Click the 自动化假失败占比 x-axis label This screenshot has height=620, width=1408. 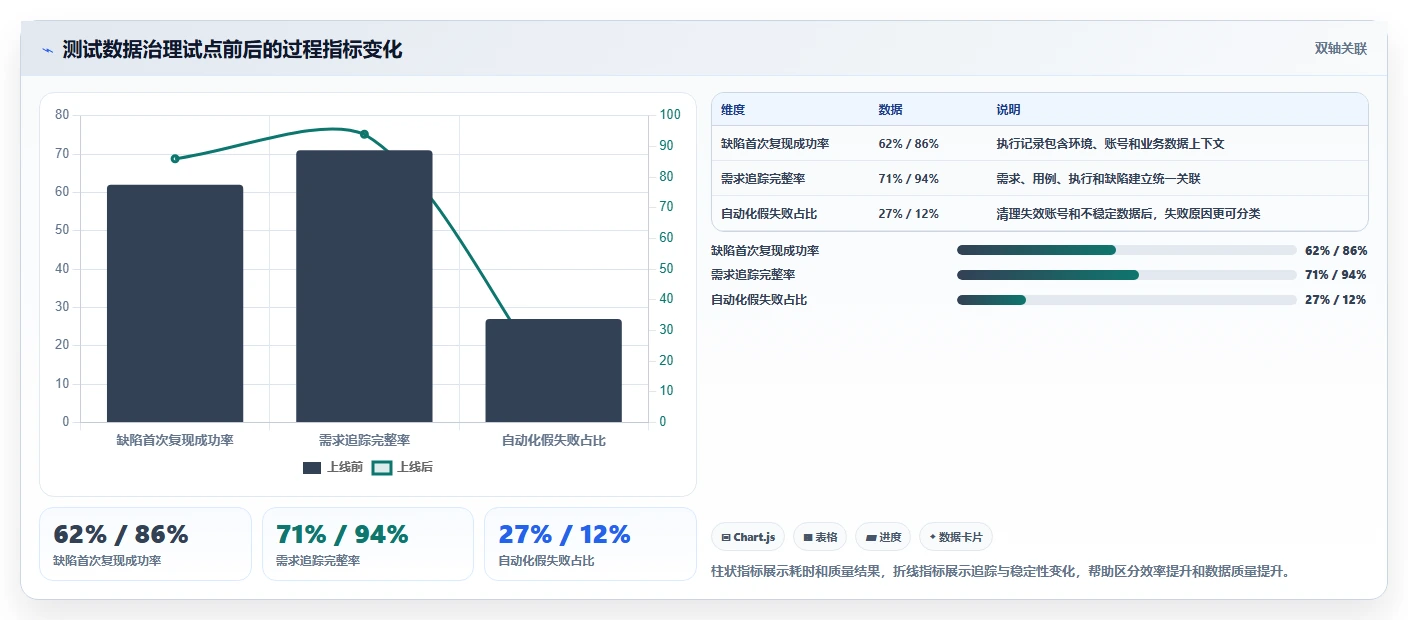553,440
